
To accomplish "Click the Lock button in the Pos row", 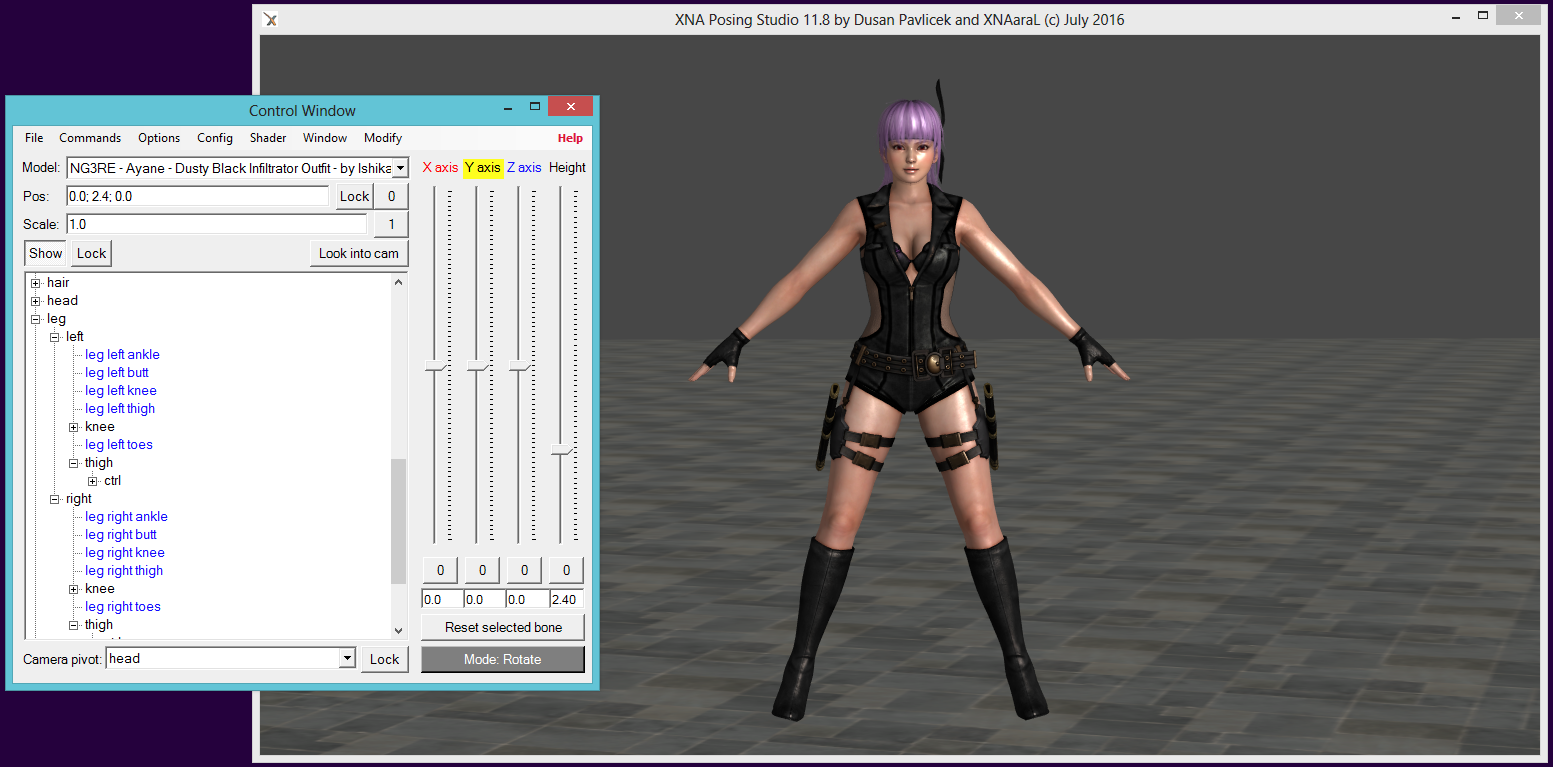I will (x=355, y=196).
